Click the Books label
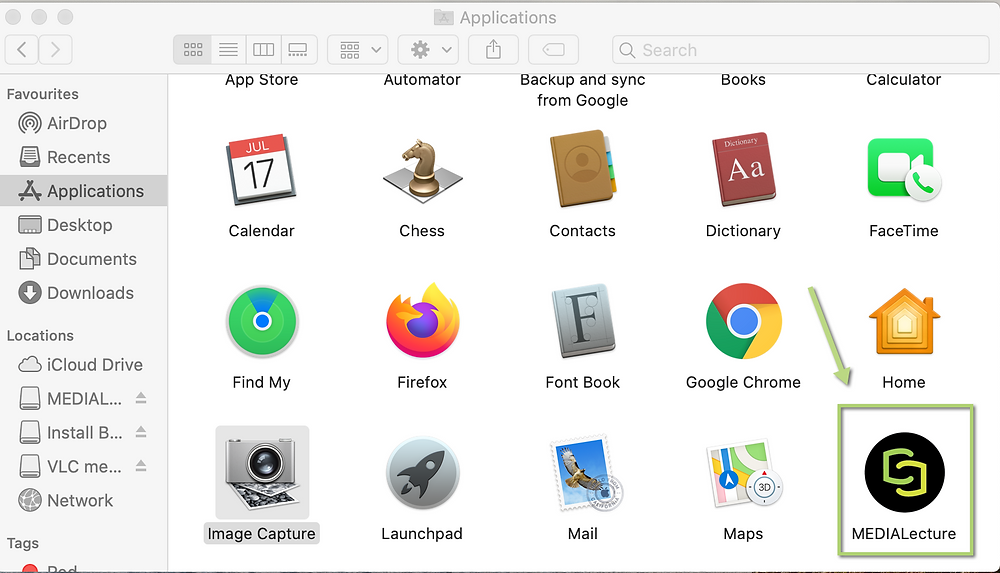1000x573 pixels. [x=743, y=80]
